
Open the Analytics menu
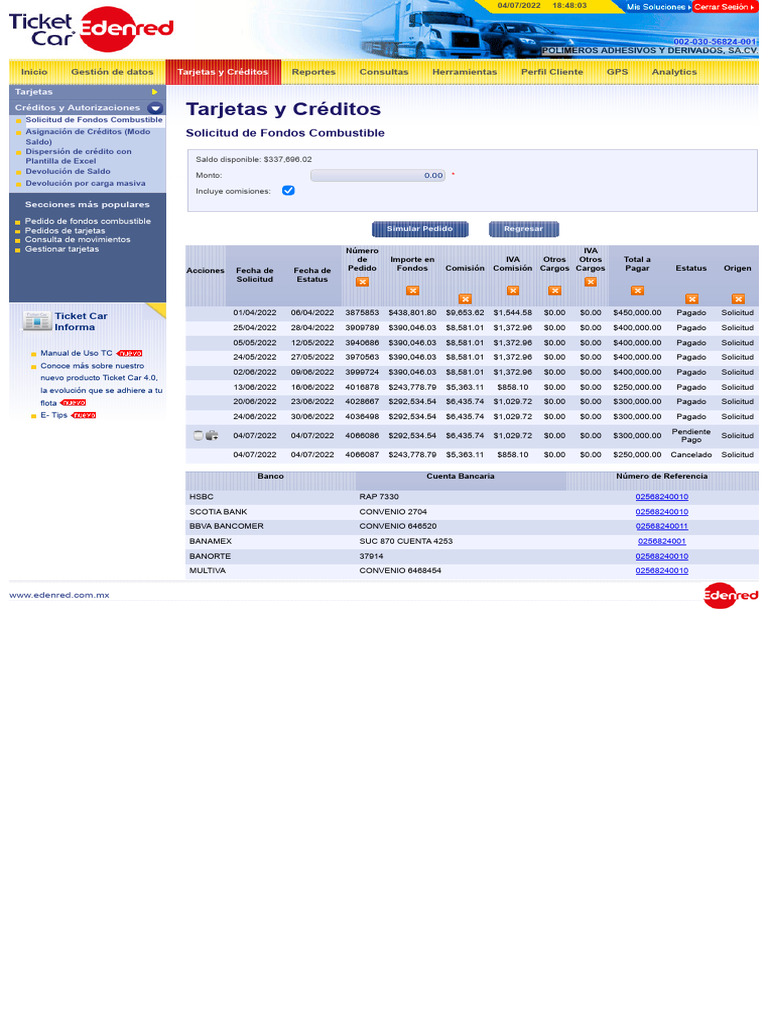coord(674,72)
